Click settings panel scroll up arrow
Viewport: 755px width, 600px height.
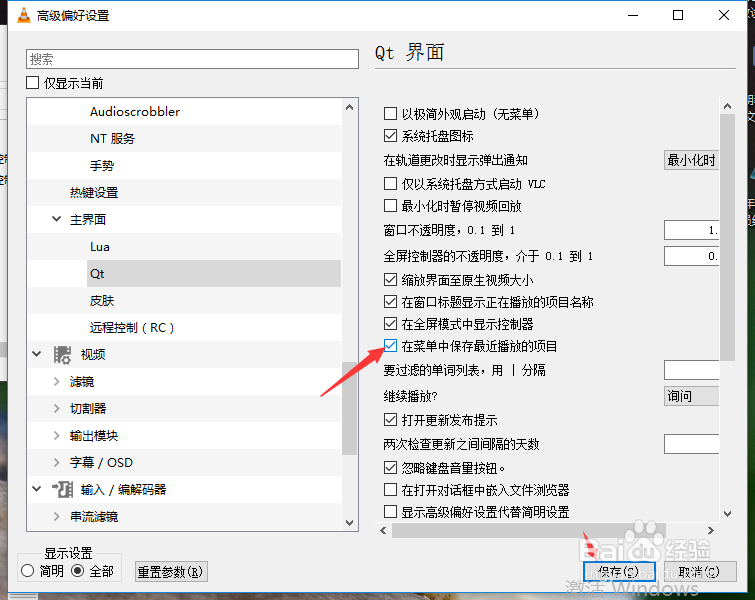[728, 106]
